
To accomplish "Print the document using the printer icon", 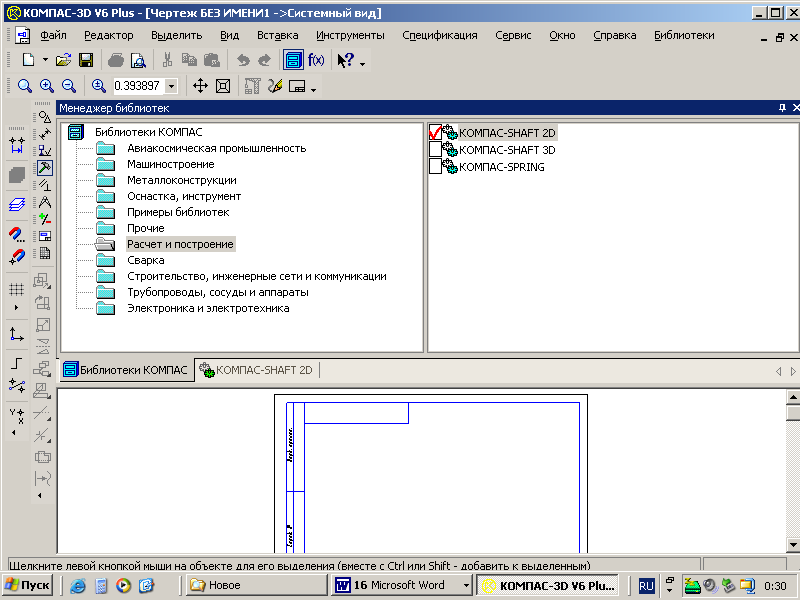I will [116, 60].
